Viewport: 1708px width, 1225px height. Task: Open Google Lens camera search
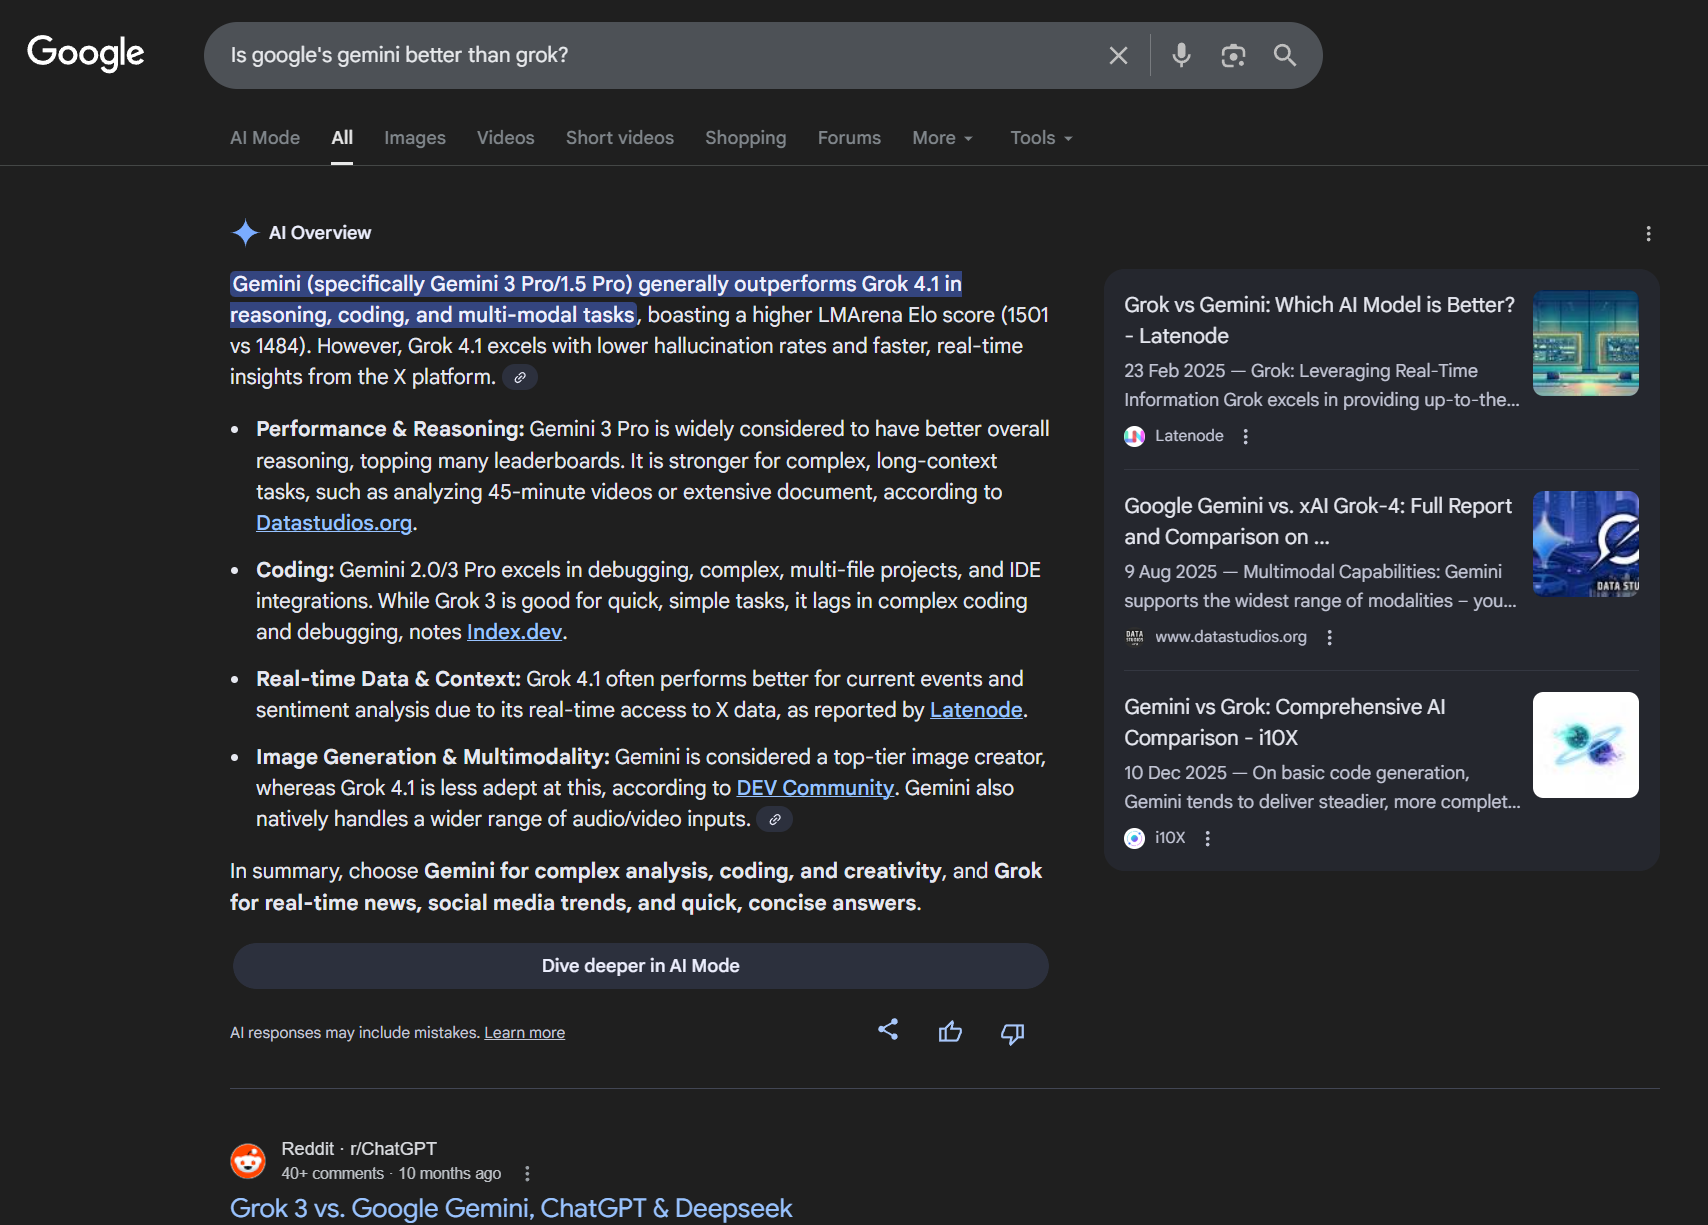click(x=1233, y=55)
